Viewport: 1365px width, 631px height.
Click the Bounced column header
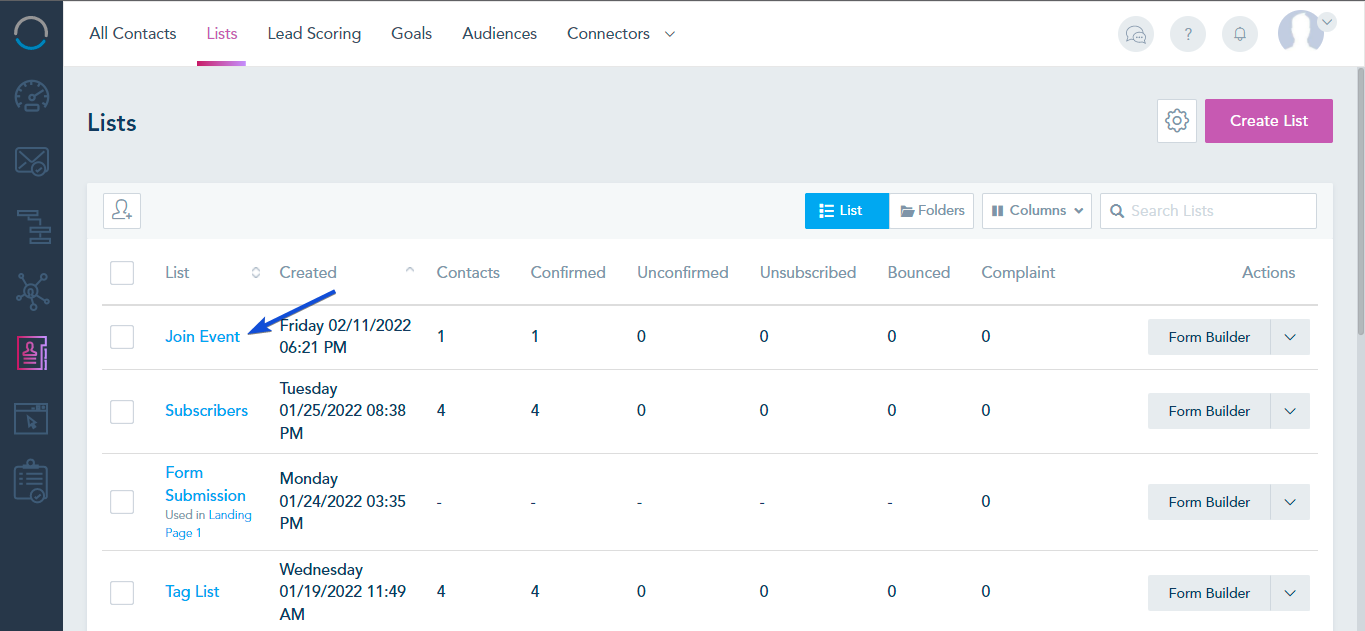919,272
